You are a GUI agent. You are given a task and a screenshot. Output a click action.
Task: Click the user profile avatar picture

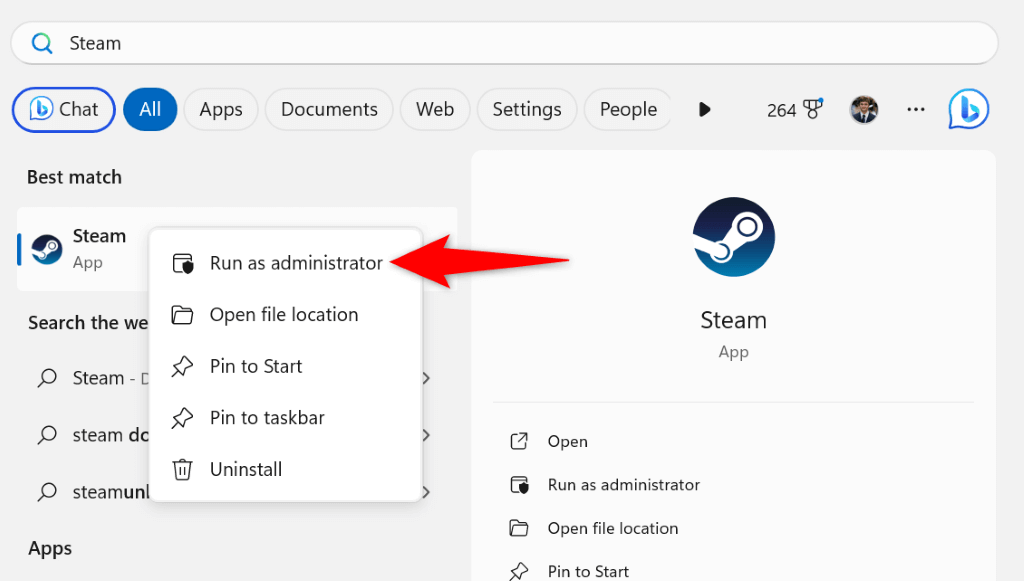click(863, 110)
